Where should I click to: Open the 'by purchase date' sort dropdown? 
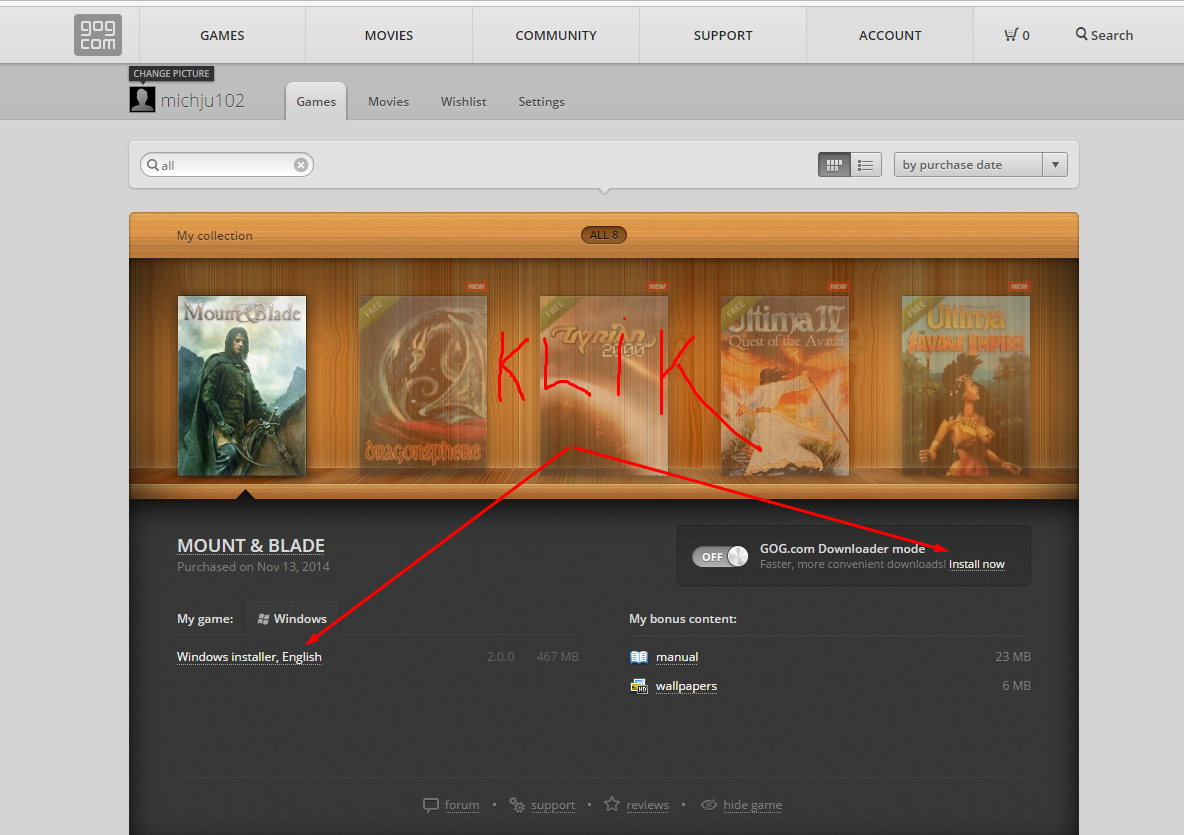click(x=980, y=165)
